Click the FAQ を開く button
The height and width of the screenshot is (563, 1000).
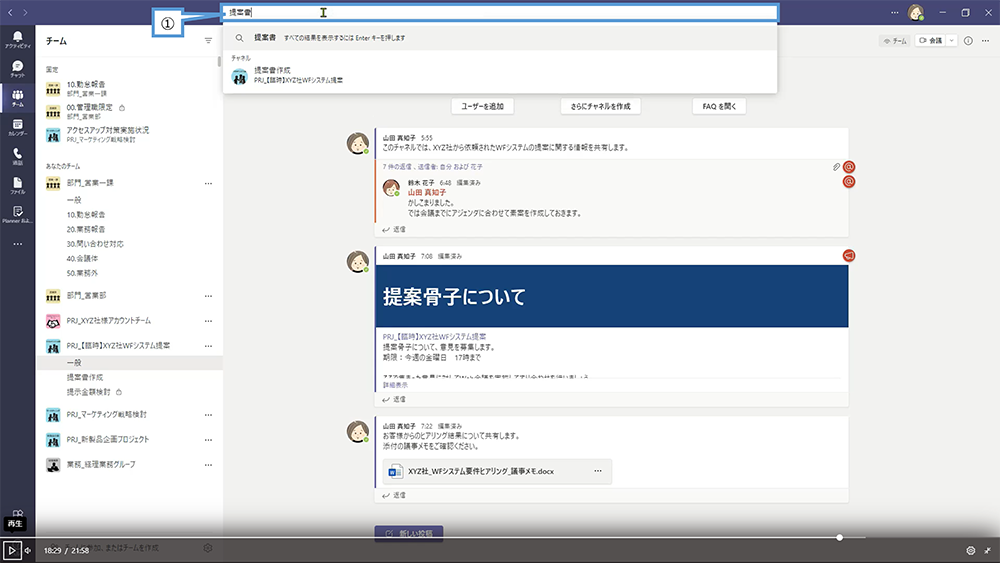(x=719, y=106)
